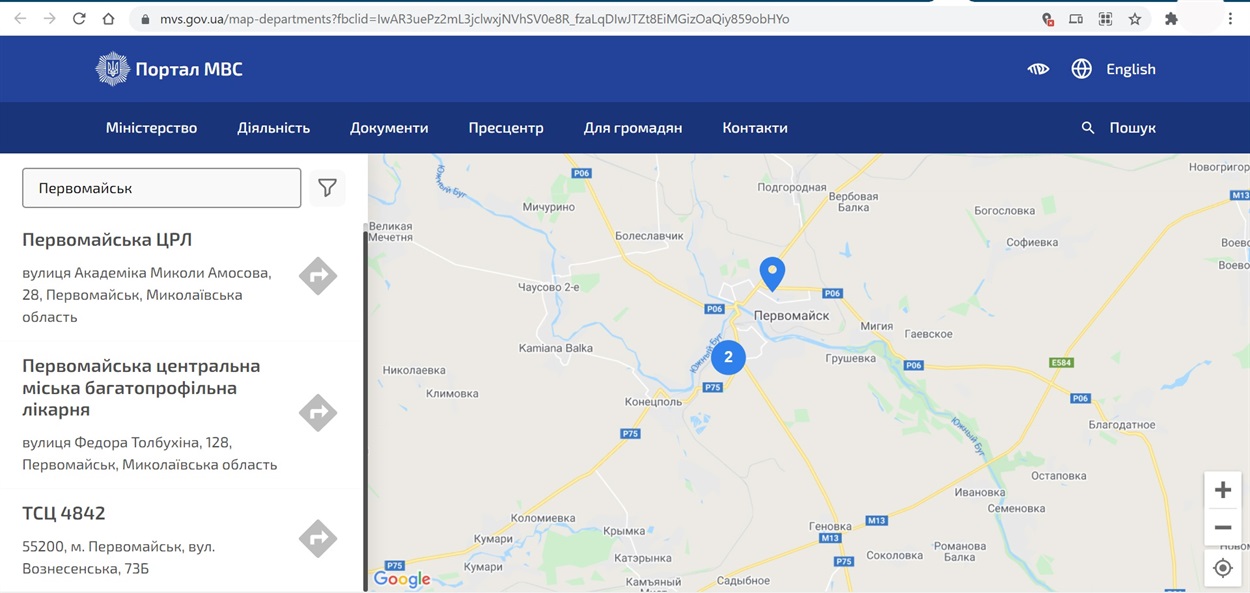
Task: Switch site language to English
Action: point(1131,69)
